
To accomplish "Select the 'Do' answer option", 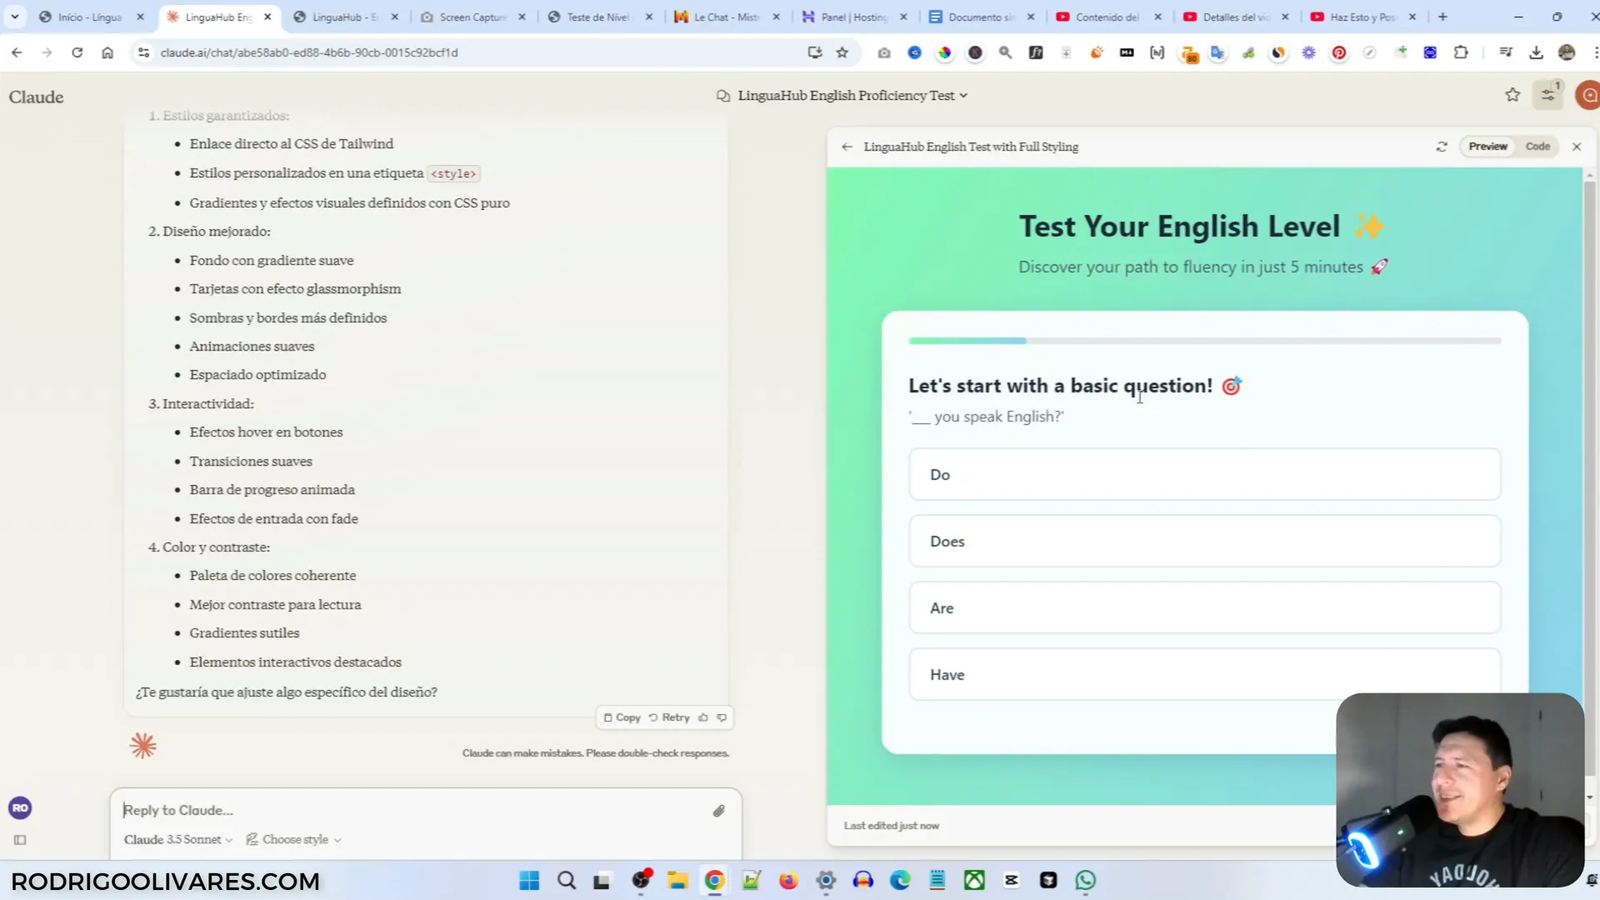I will point(1203,474).
